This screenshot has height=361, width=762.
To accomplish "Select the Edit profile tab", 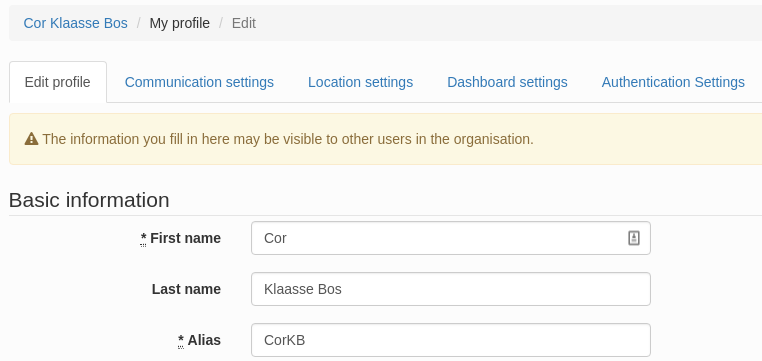I will tap(58, 82).
